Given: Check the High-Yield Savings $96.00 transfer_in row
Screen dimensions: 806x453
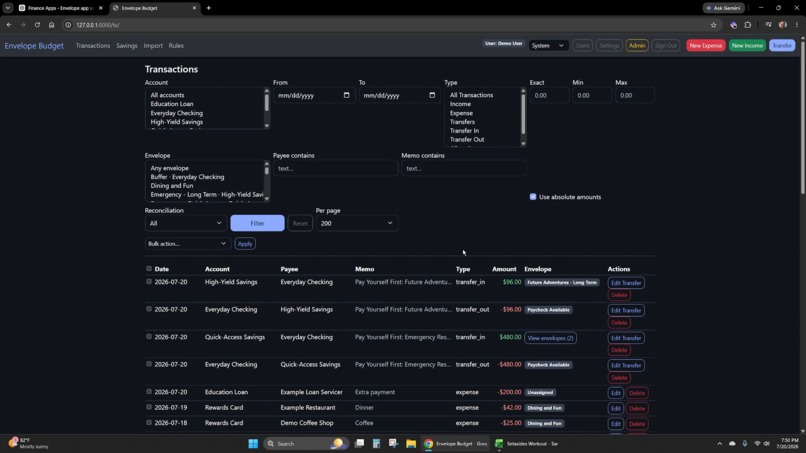Looking at the screenshot, I should click(149, 281).
